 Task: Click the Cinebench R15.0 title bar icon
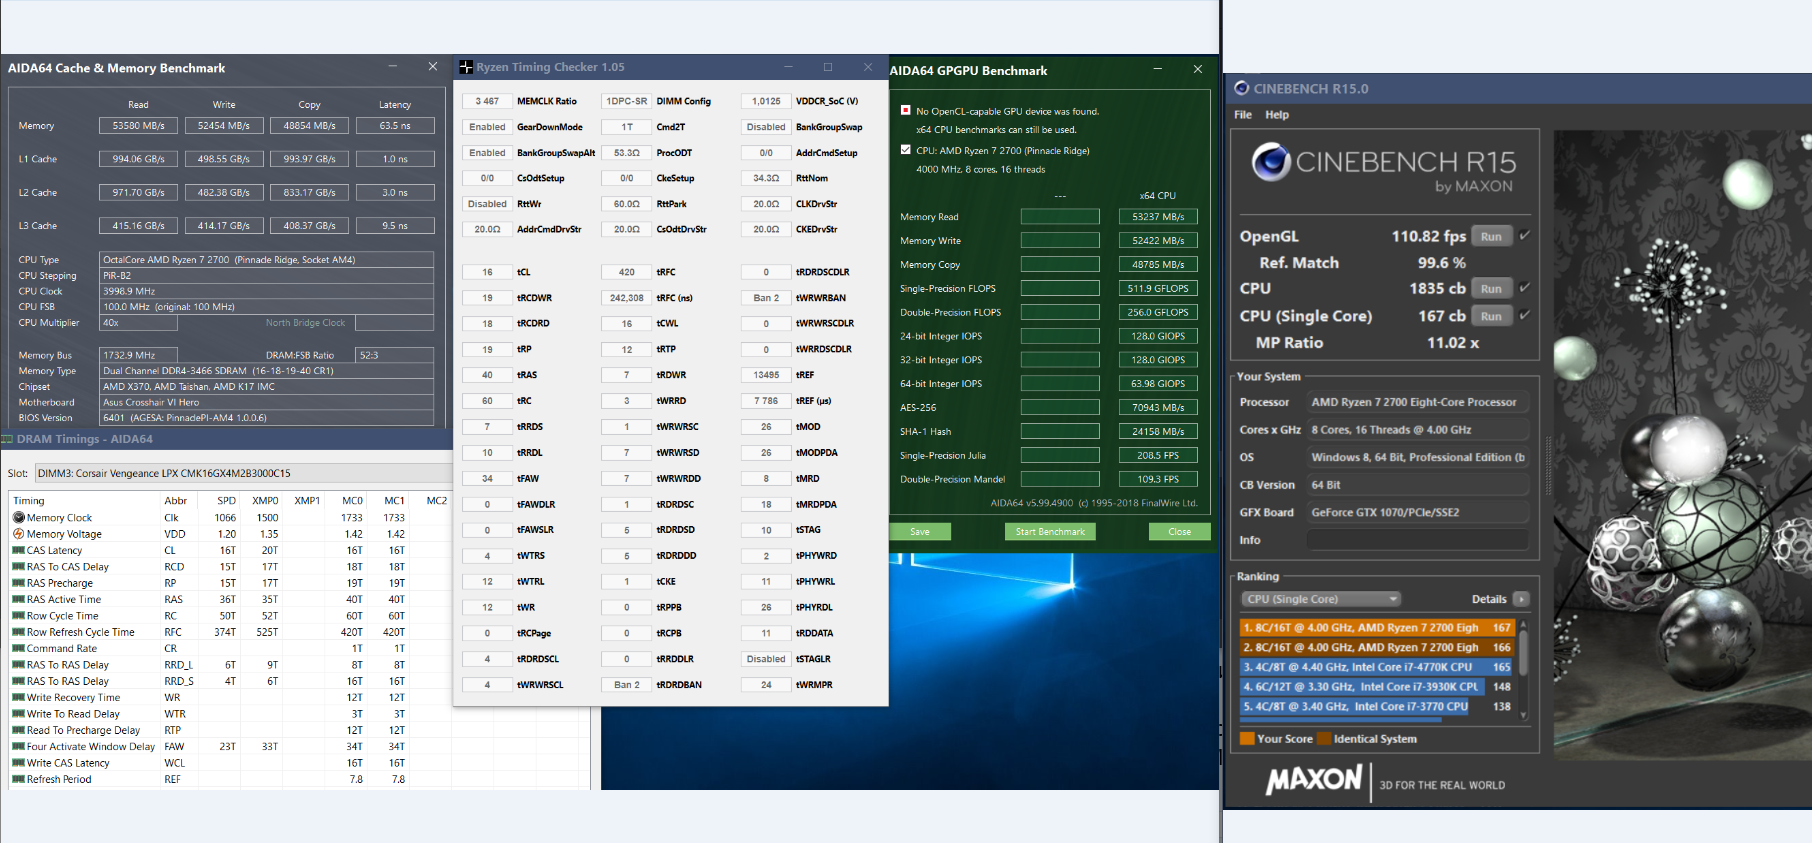coord(1241,88)
